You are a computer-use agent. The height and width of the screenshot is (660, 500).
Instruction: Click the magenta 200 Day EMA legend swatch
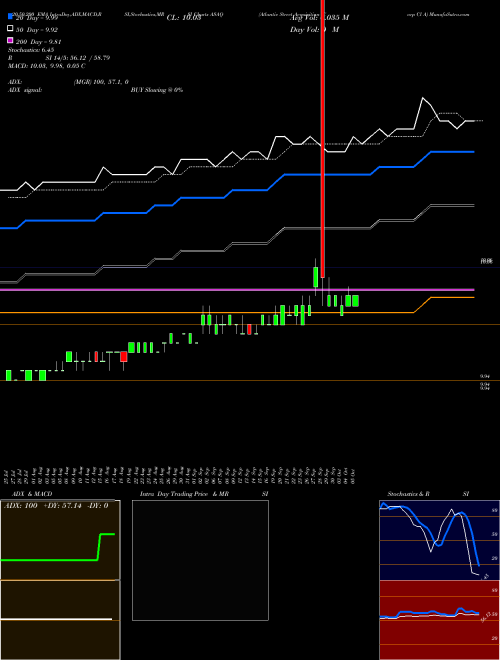click(x=11, y=41)
